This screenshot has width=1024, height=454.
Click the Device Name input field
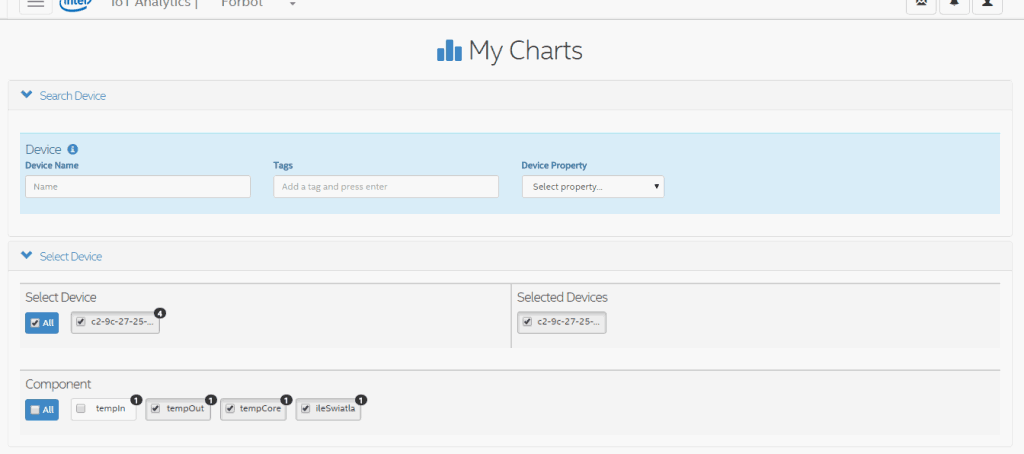click(x=138, y=187)
